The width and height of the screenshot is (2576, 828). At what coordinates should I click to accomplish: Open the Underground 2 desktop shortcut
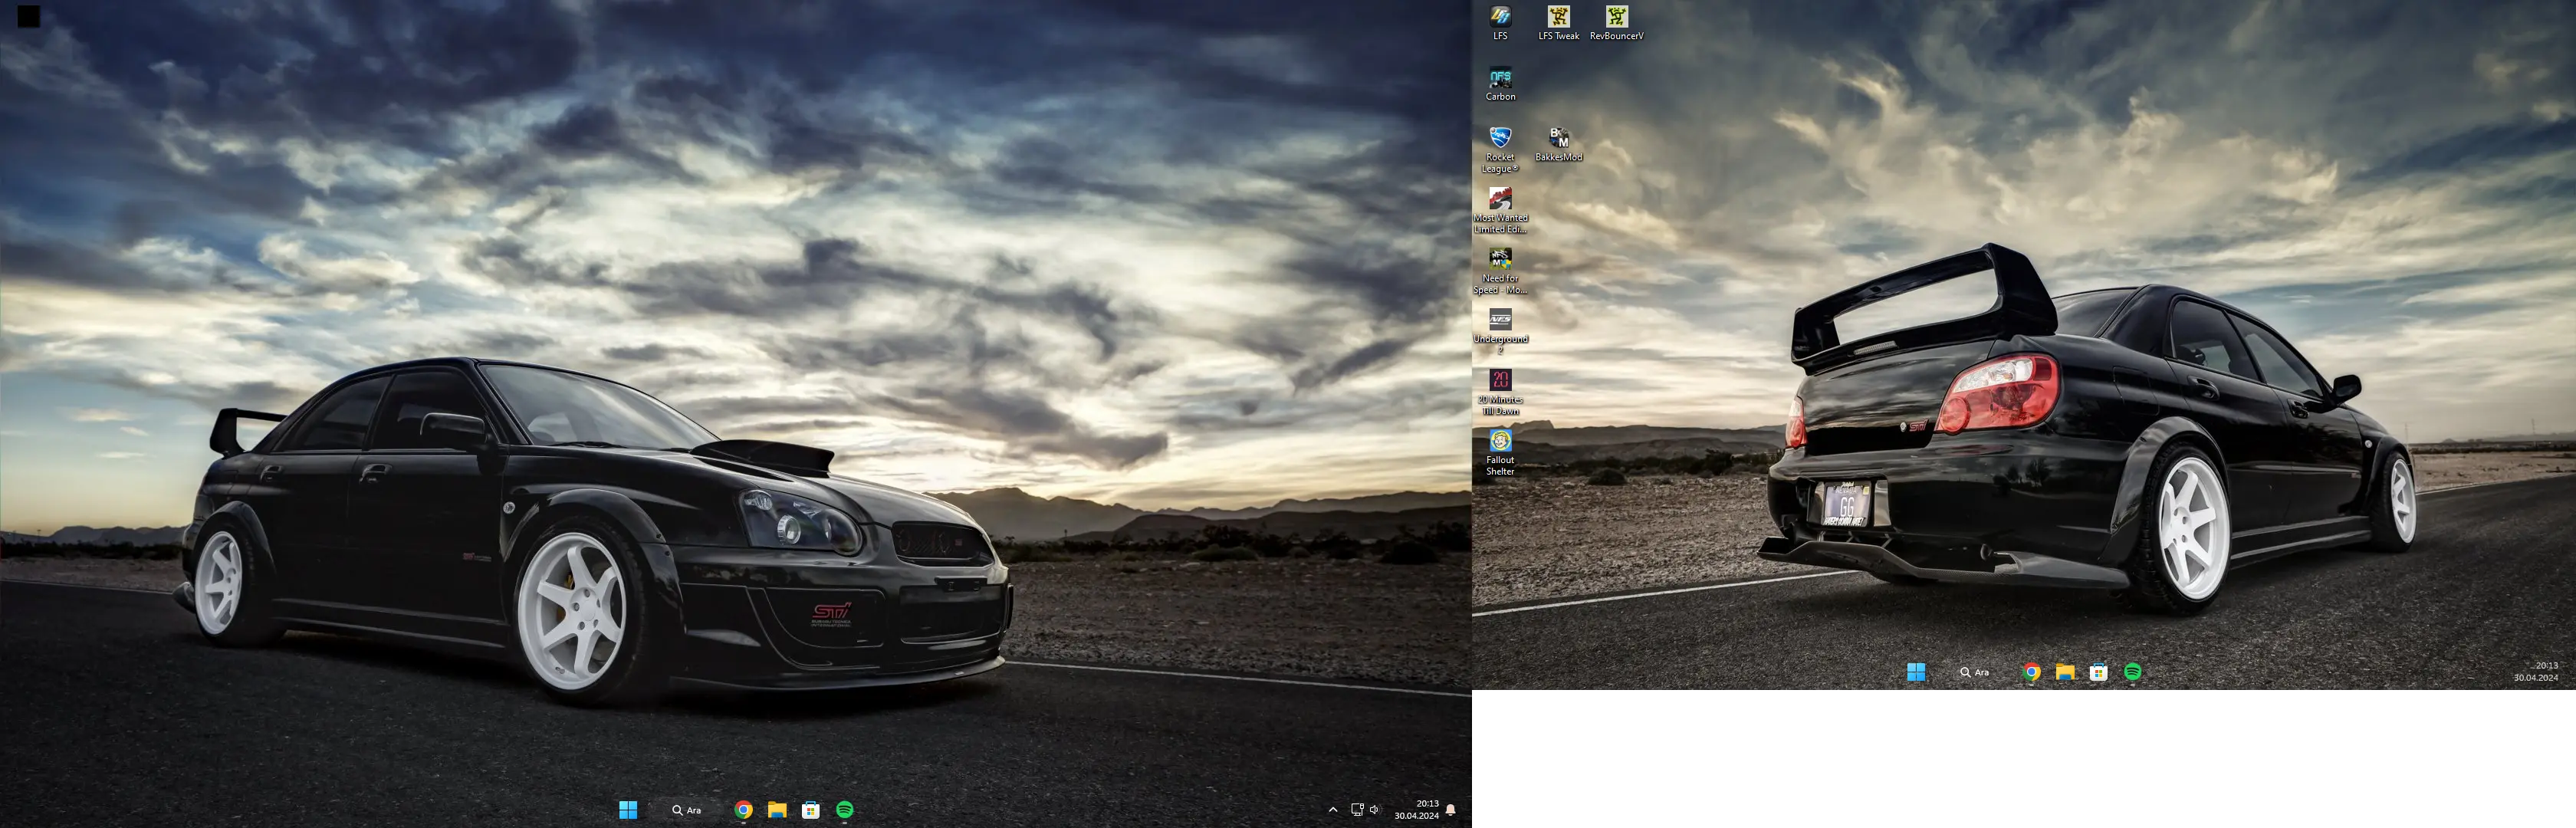pyautogui.click(x=1500, y=332)
